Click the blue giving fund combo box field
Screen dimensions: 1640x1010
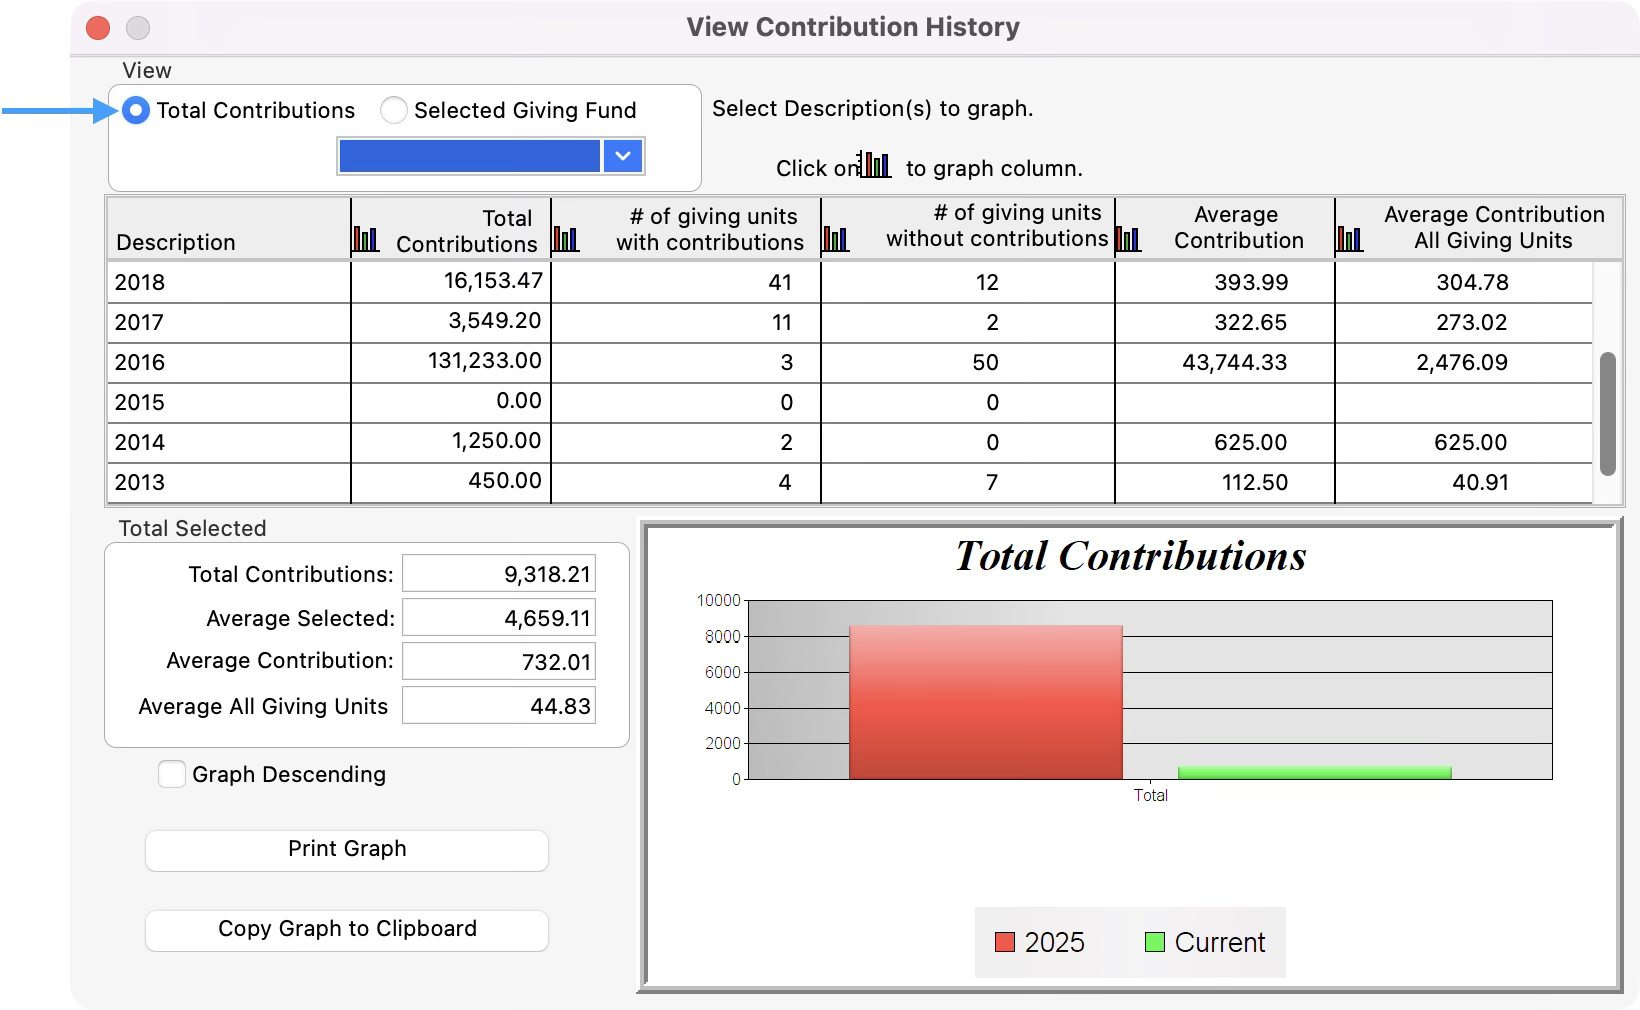[470, 156]
